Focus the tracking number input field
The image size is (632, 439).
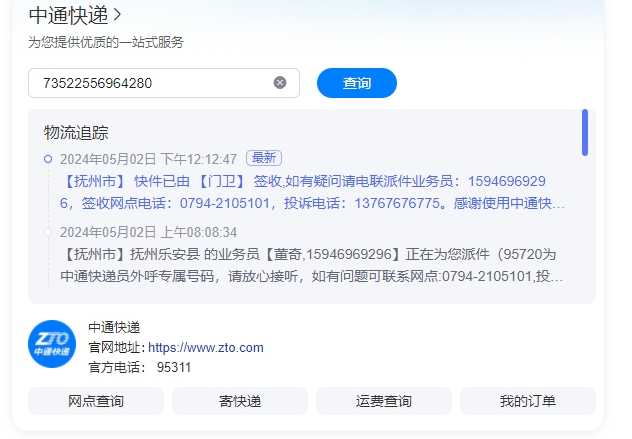[164, 83]
